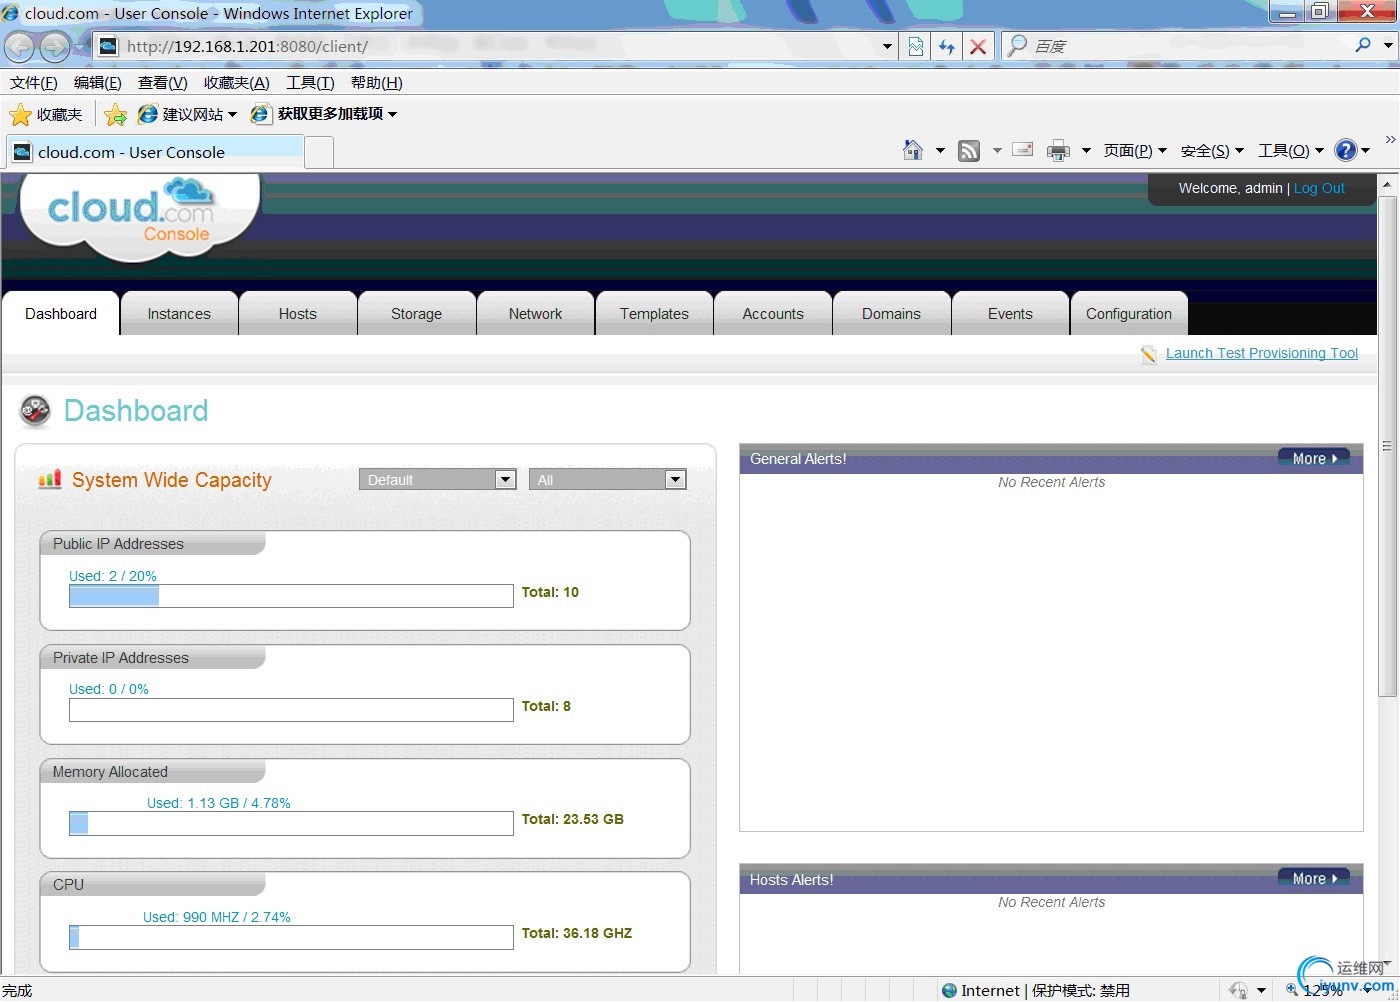The width and height of the screenshot is (1400, 1002).
Task: Stop loading with the red X icon
Action: point(978,46)
